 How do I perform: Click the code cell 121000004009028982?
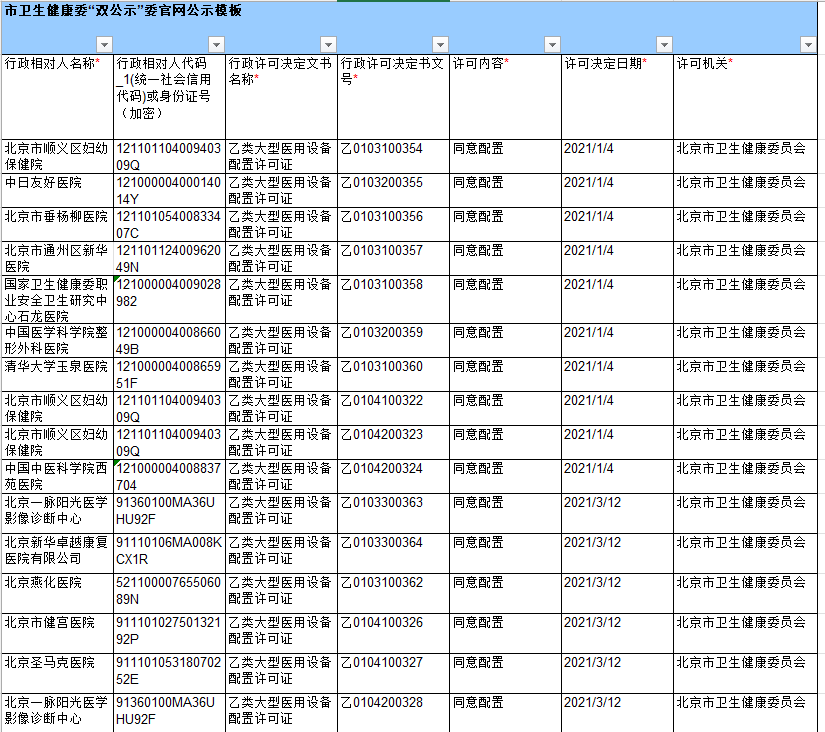[169, 299]
